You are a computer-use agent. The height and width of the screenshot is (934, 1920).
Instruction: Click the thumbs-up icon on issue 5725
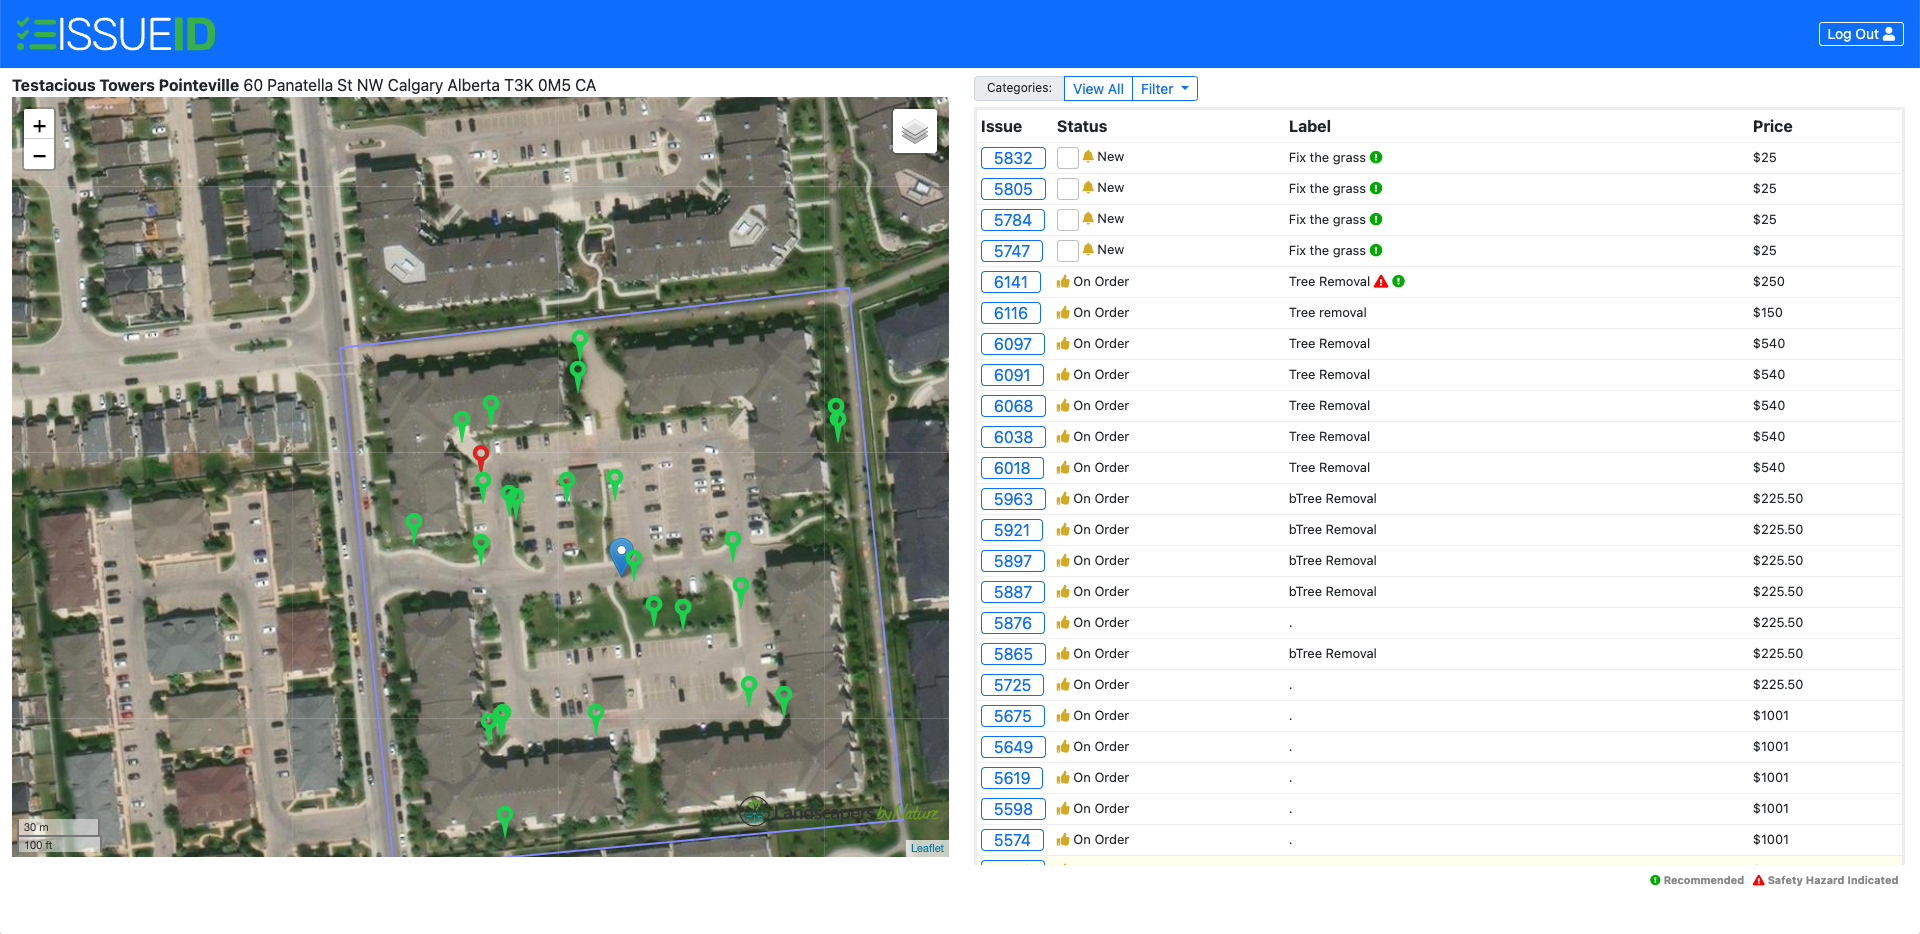1063,684
